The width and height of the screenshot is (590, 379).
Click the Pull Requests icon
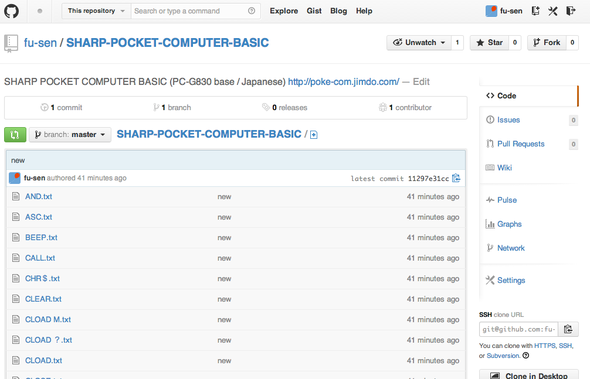pyautogui.click(x=490, y=144)
